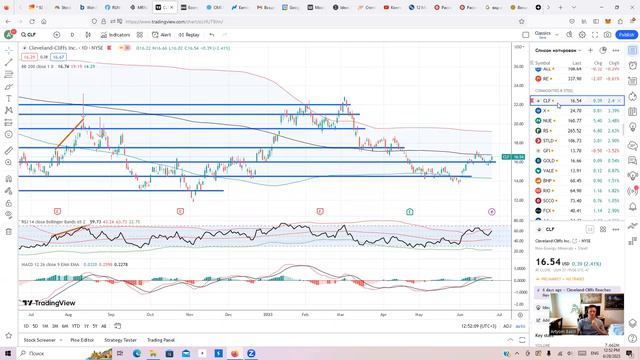This screenshot has width=640, height=360.
Task: Select the brush drawing tool
Action: click(x=9, y=87)
